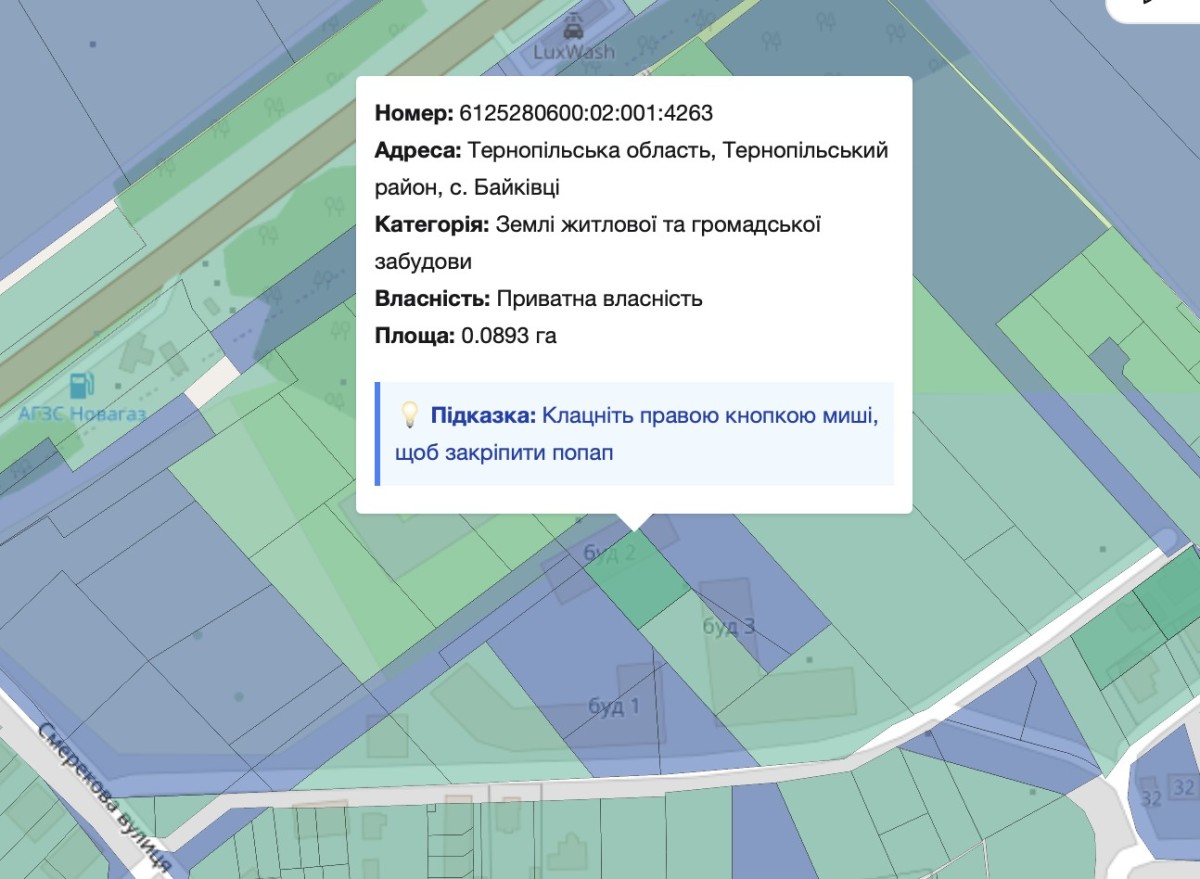This screenshot has width=1200, height=879.
Task: Click the LuxWash map label
Action: coord(573,51)
